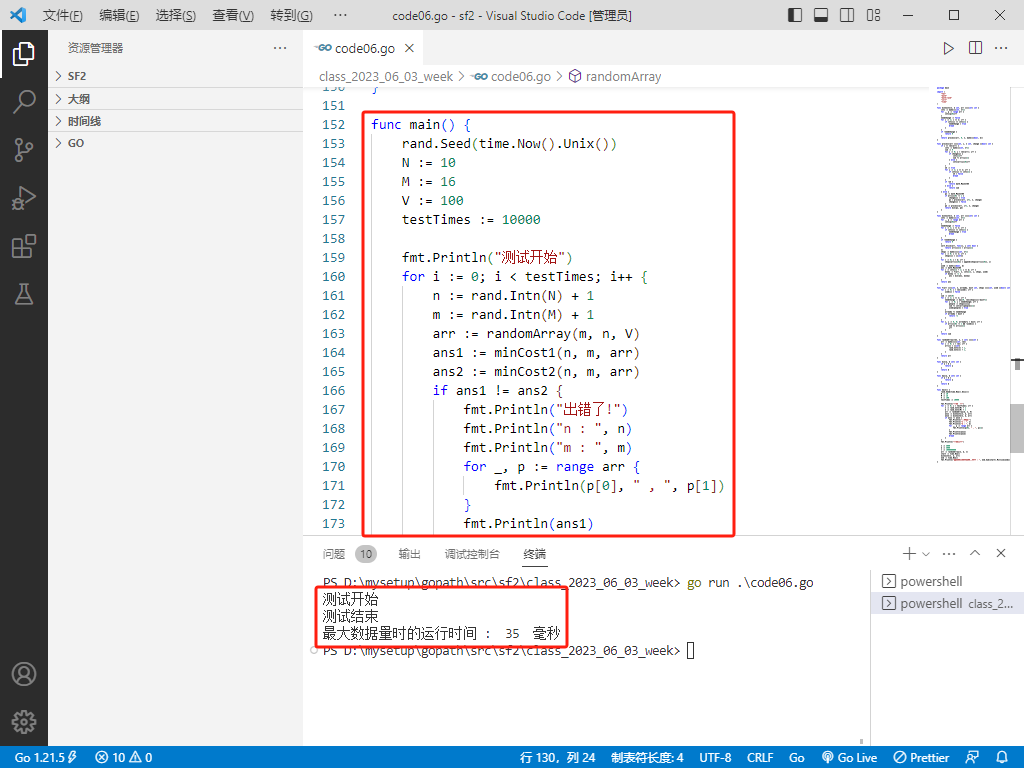Viewport: 1024px width, 768px height.
Task: Open panel more actions ellipsis
Action: [949, 554]
